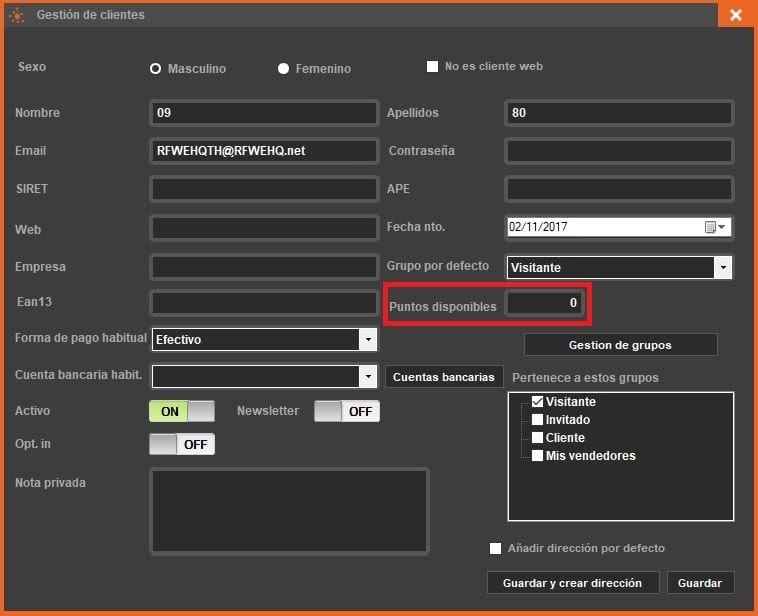Select the Masculino radio button
The image size is (758, 616).
(x=155, y=69)
